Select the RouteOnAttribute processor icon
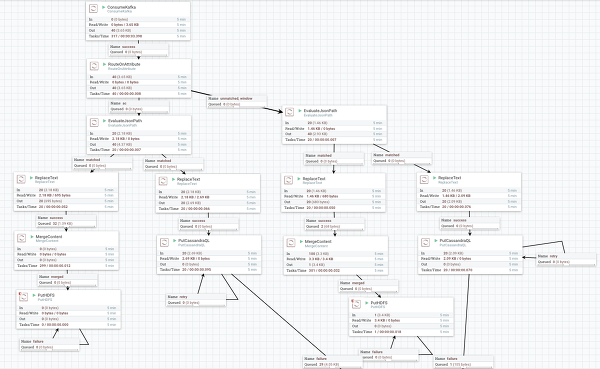This screenshot has width=600, height=369. click(x=94, y=65)
